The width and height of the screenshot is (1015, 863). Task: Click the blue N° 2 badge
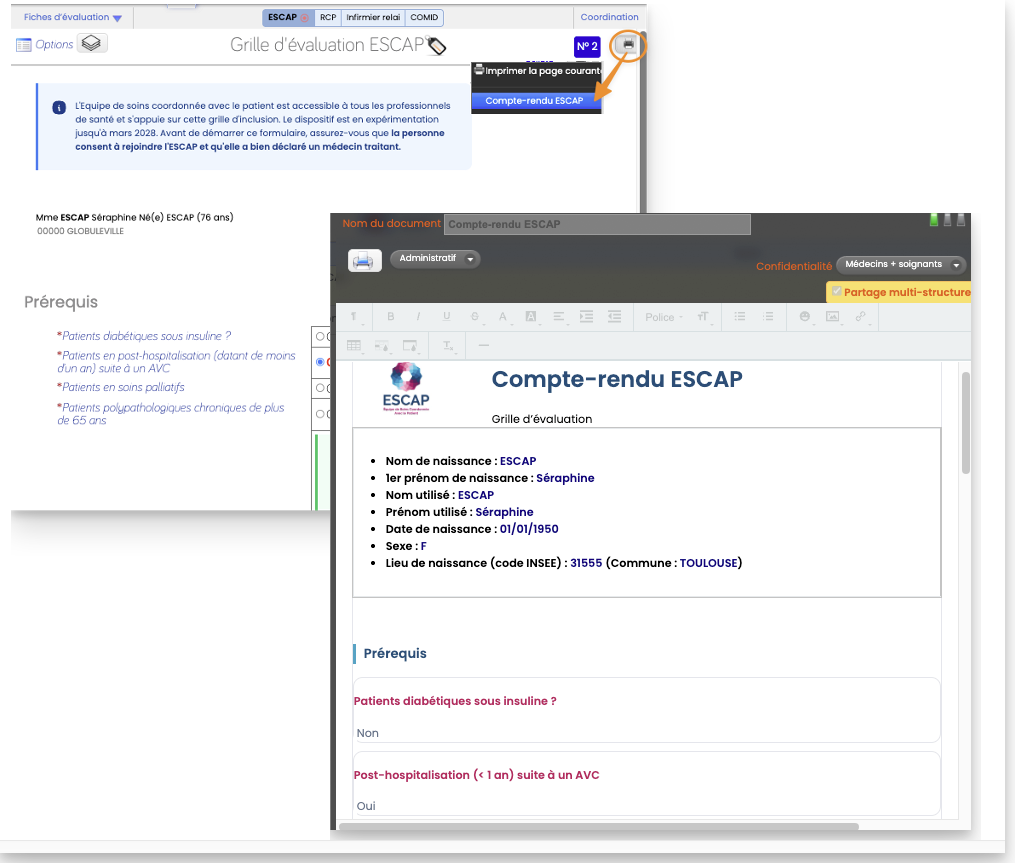587,47
